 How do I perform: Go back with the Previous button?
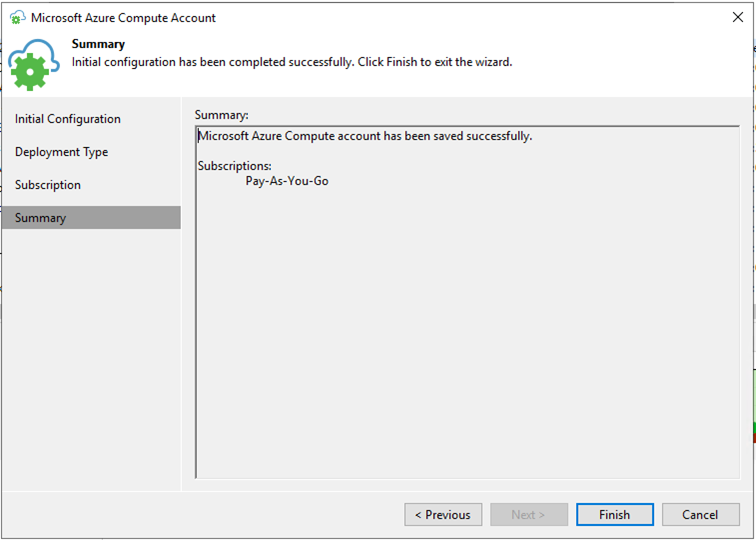click(x=443, y=514)
